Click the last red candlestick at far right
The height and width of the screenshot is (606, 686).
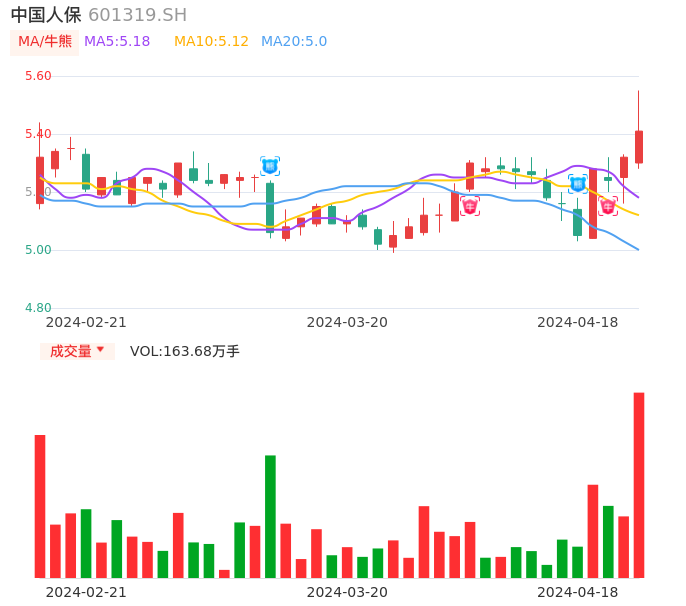click(x=639, y=146)
